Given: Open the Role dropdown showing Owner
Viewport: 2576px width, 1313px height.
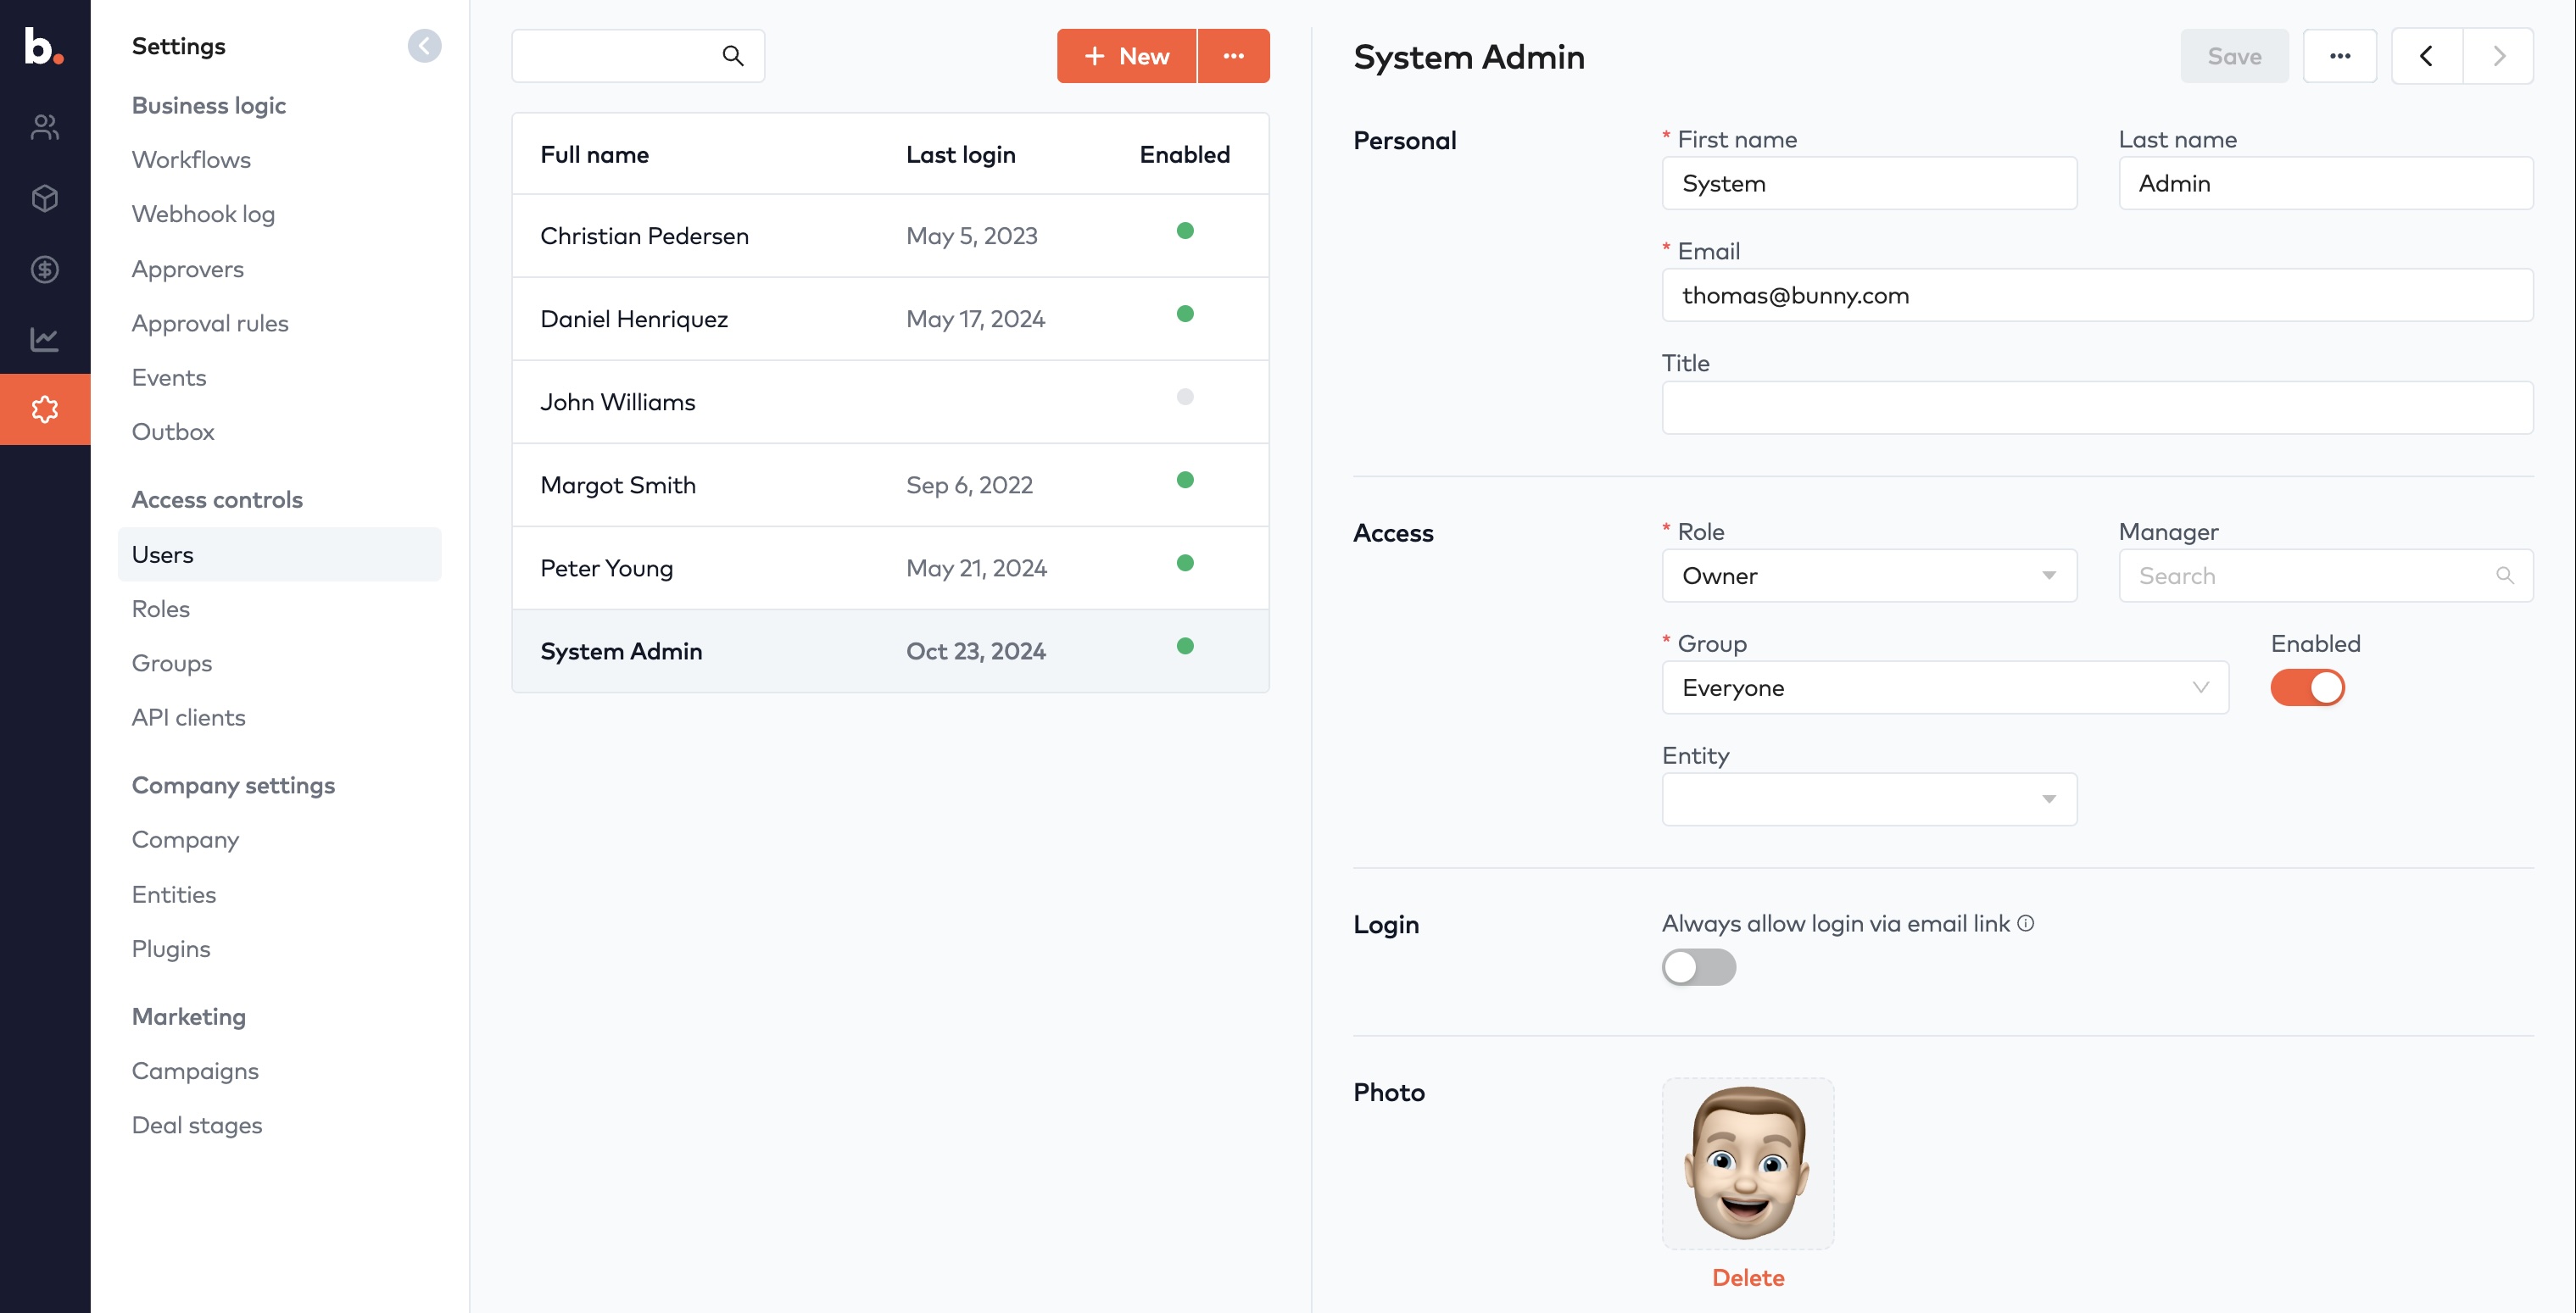Looking at the screenshot, I should coord(1869,575).
